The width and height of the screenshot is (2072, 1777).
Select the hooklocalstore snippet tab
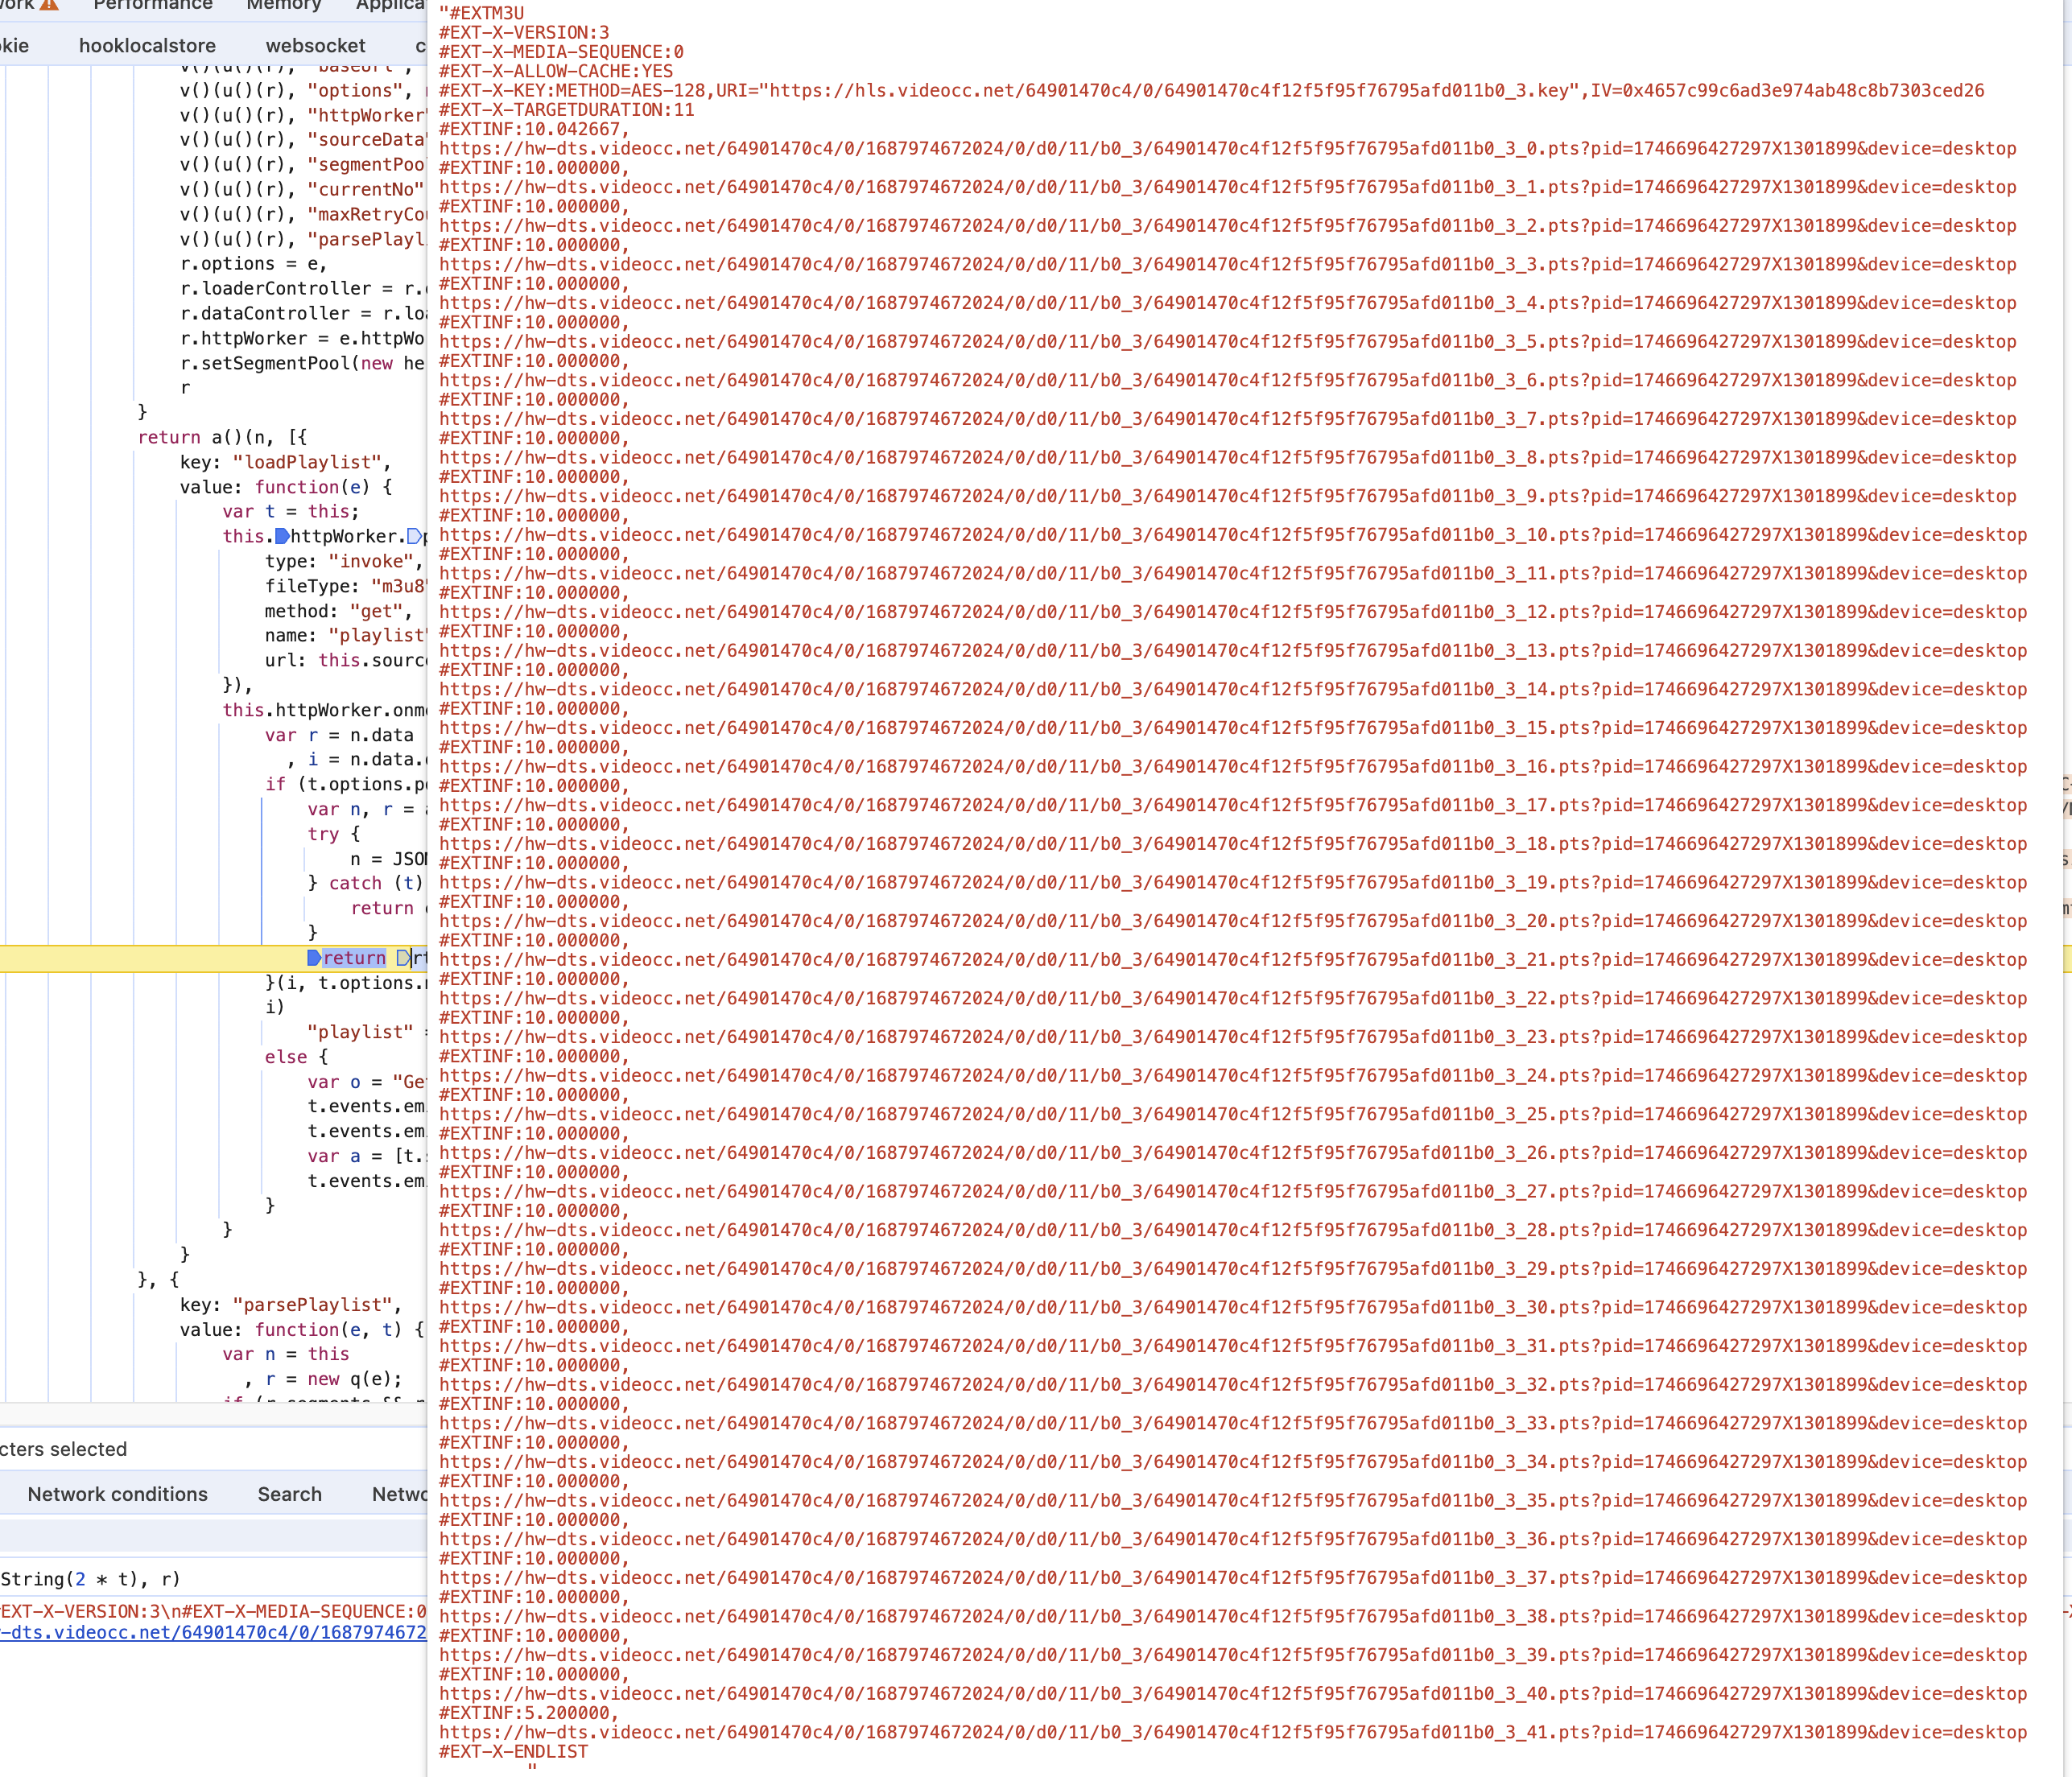(x=147, y=45)
